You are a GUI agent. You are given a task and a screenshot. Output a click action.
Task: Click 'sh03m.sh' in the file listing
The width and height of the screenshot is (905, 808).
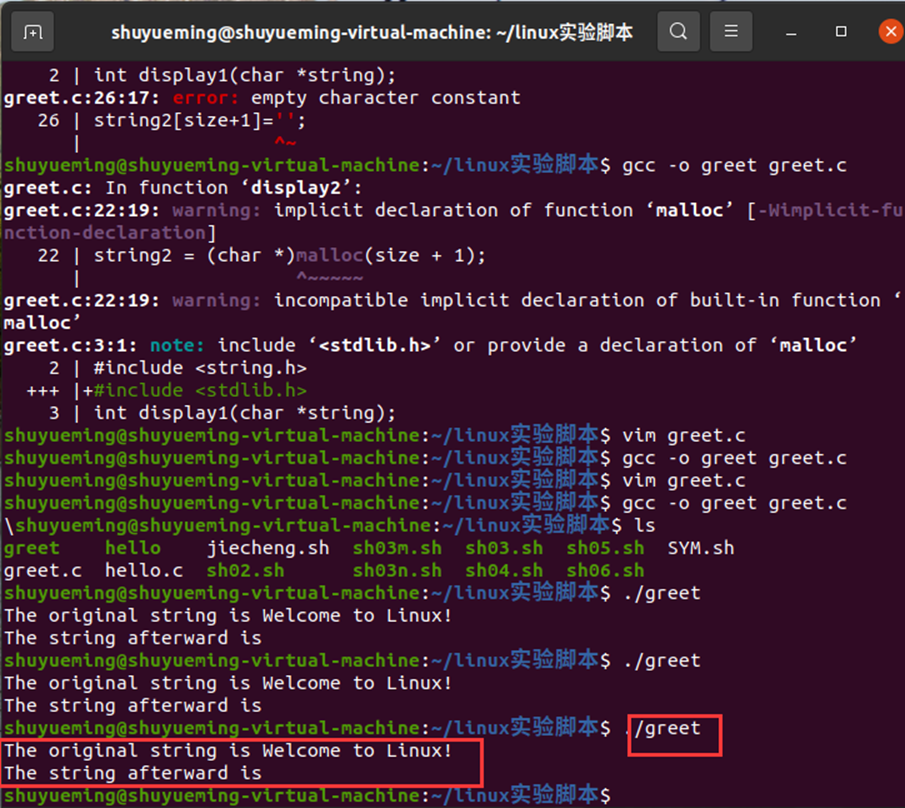(397, 548)
